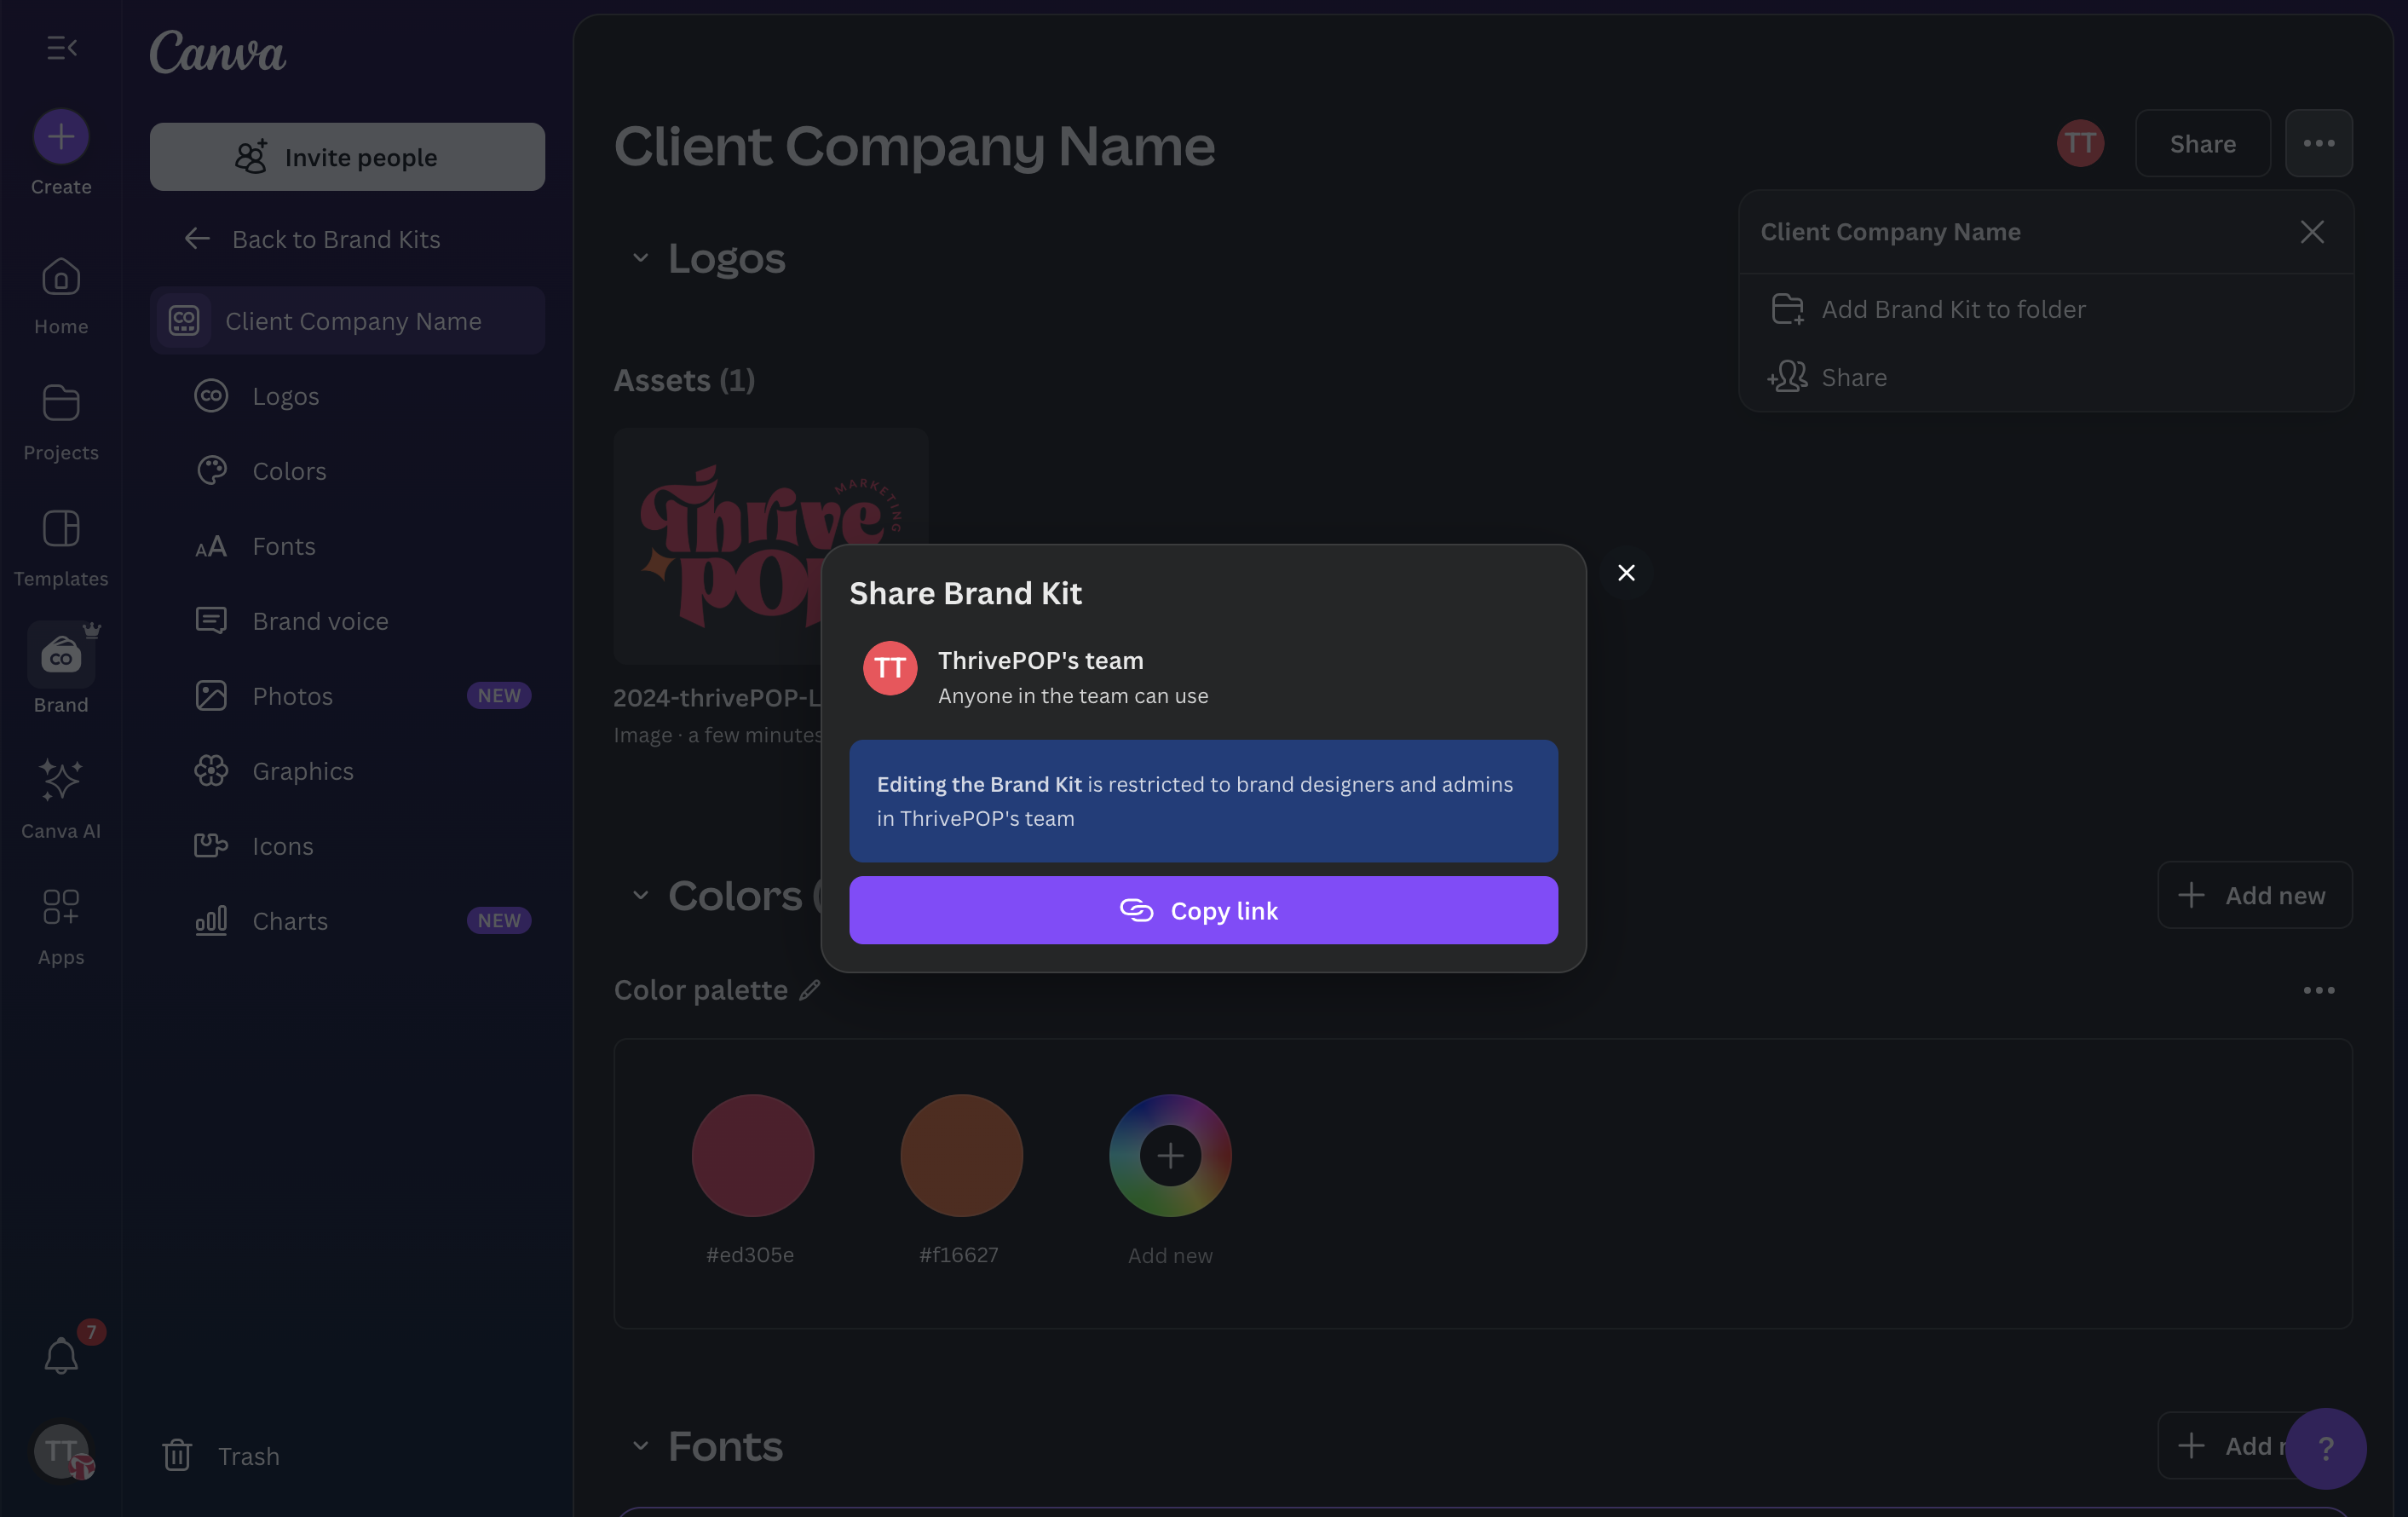Collapse the Logos section chevron
The image size is (2408, 1517).
(640, 258)
